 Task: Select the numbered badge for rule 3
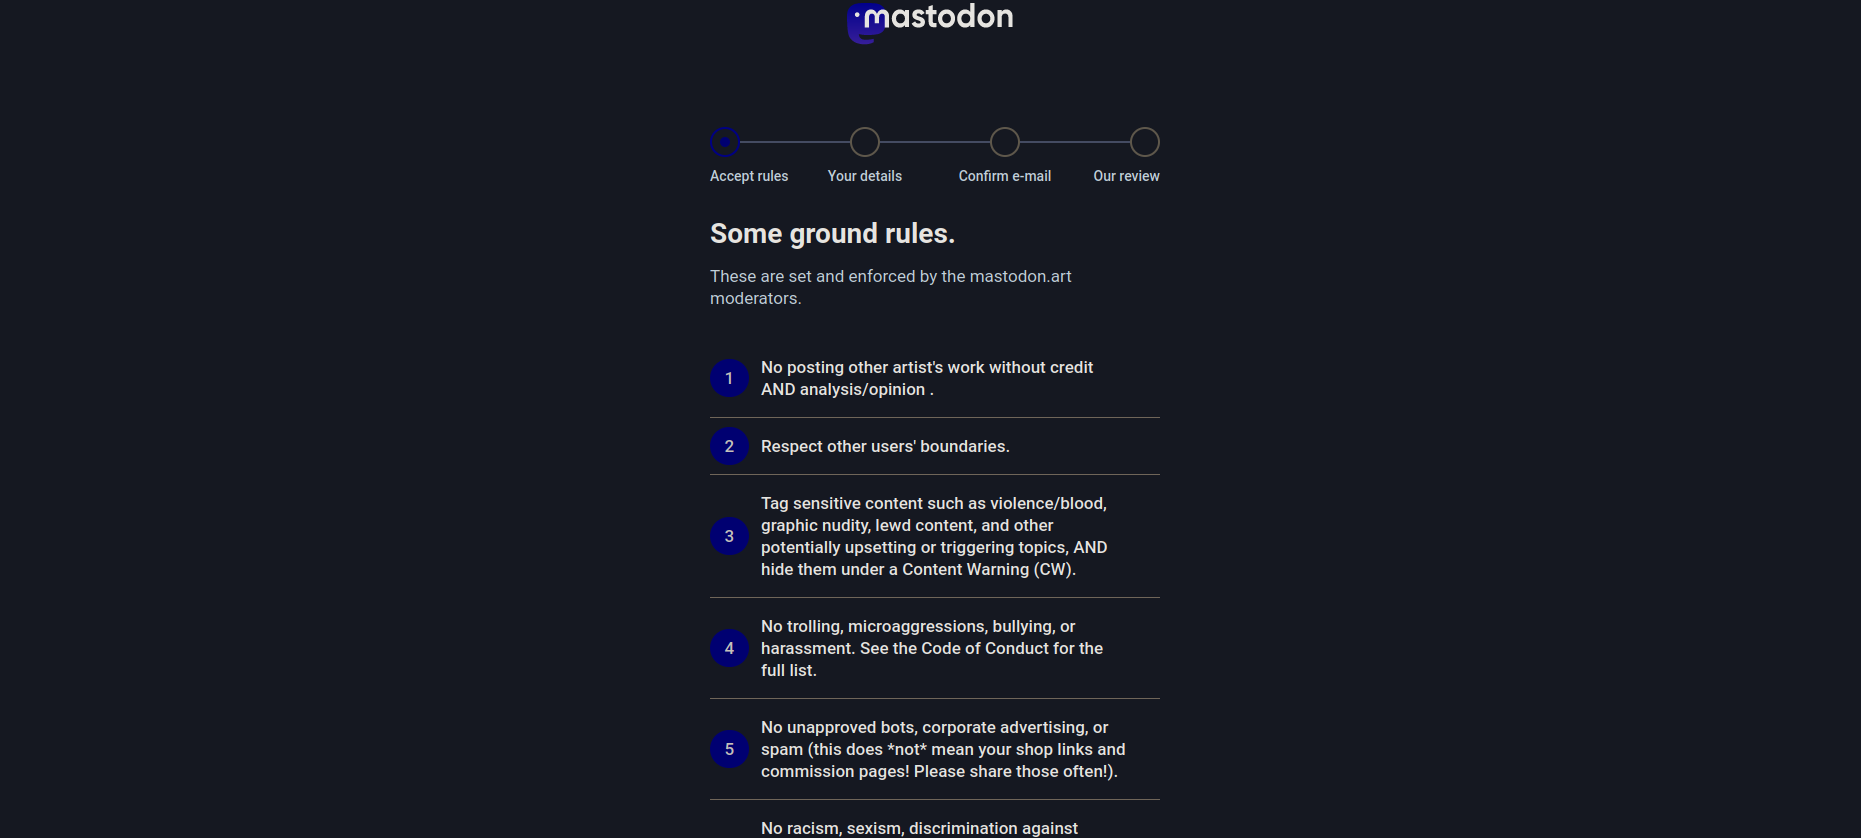[729, 536]
